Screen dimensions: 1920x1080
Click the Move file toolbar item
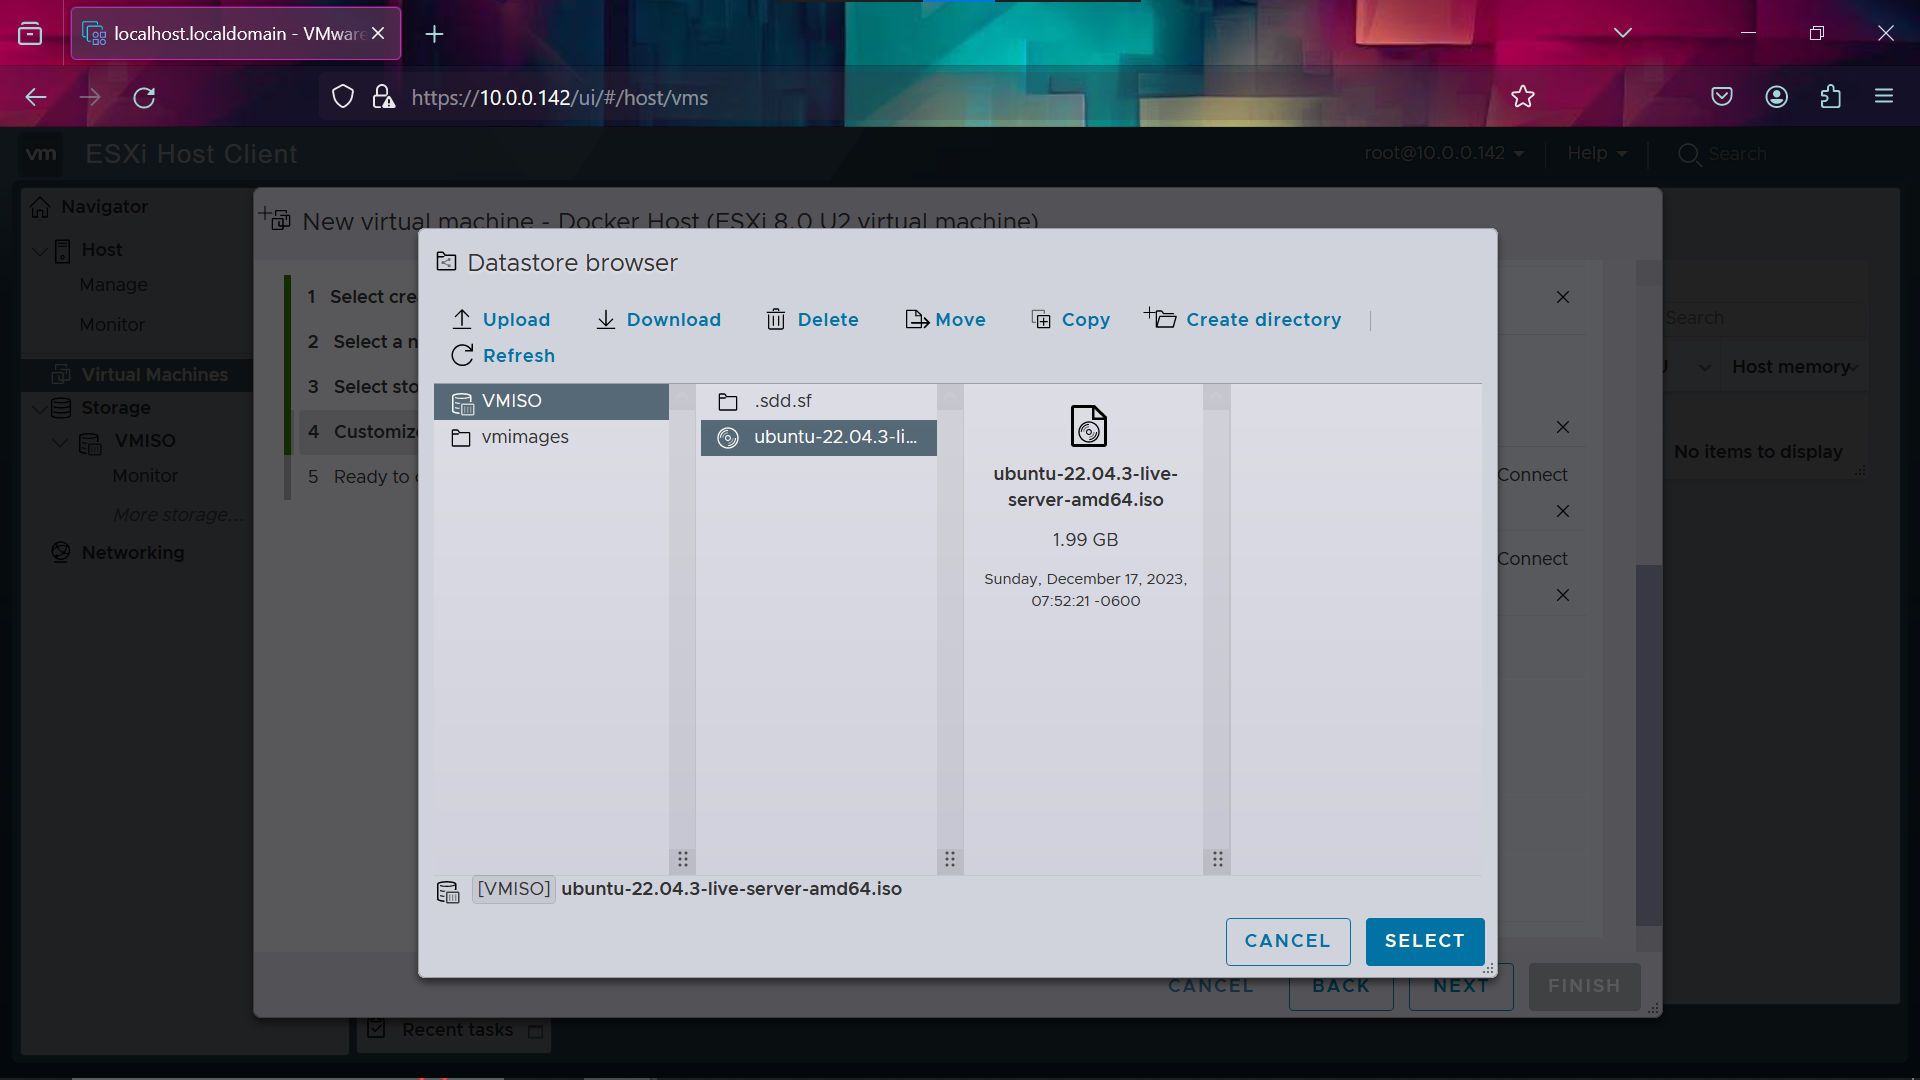click(x=945, y=320)
